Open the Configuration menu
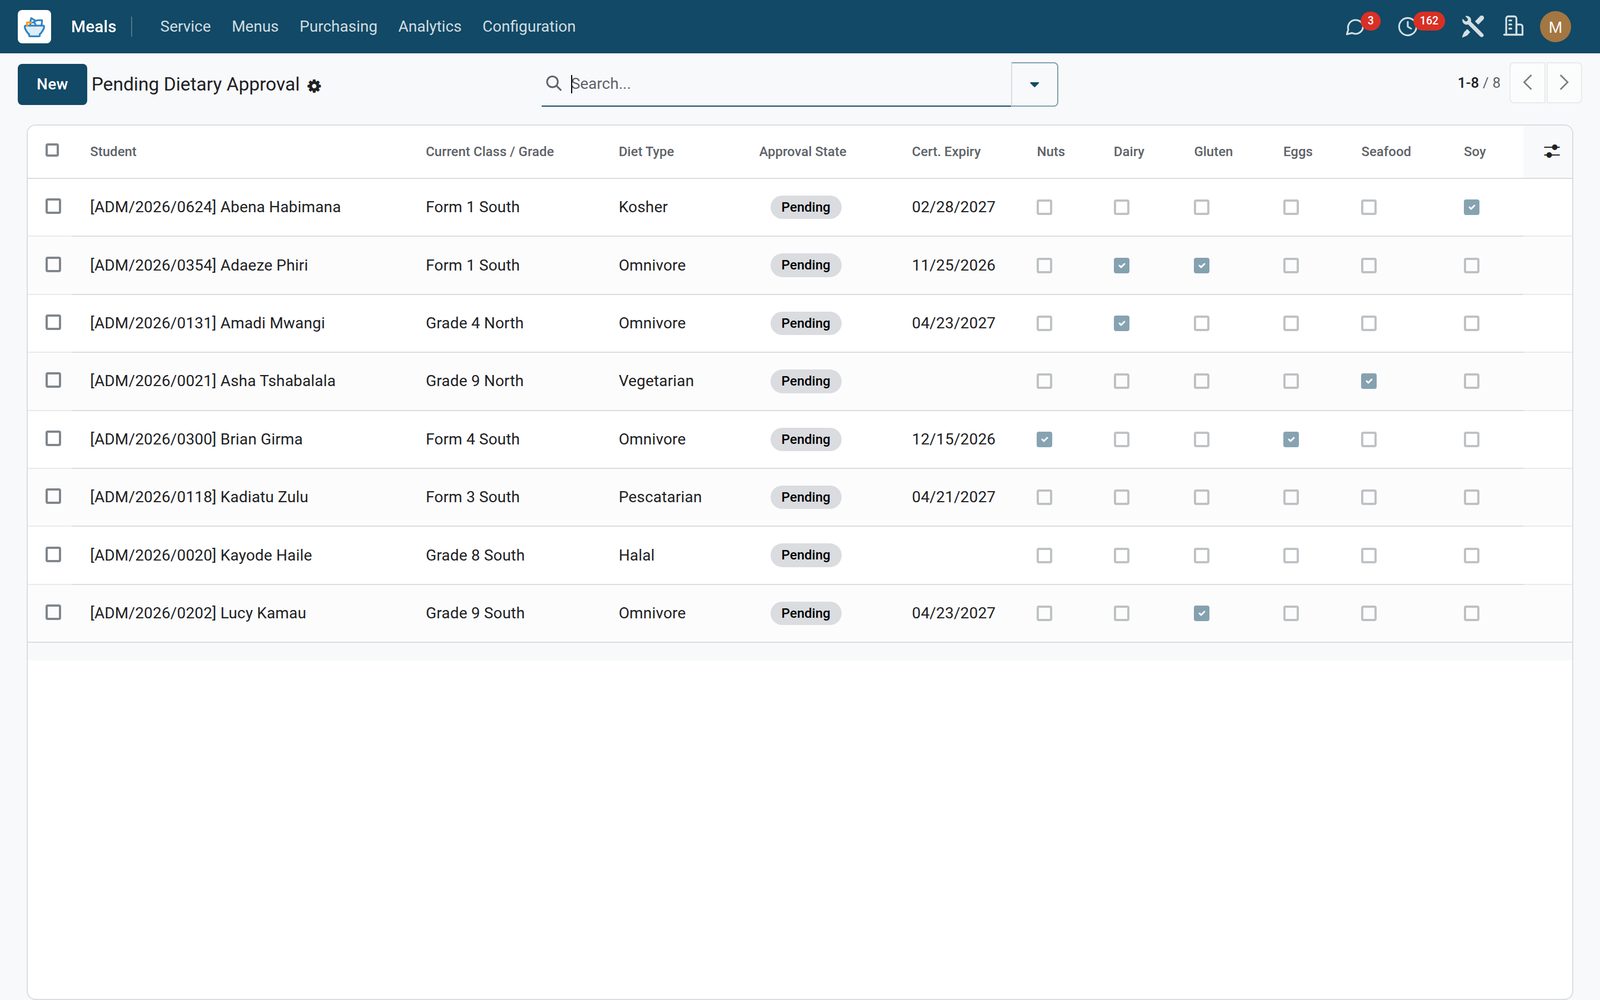Viewport: 1600px width, 1000px height. (x=529, y=26)
